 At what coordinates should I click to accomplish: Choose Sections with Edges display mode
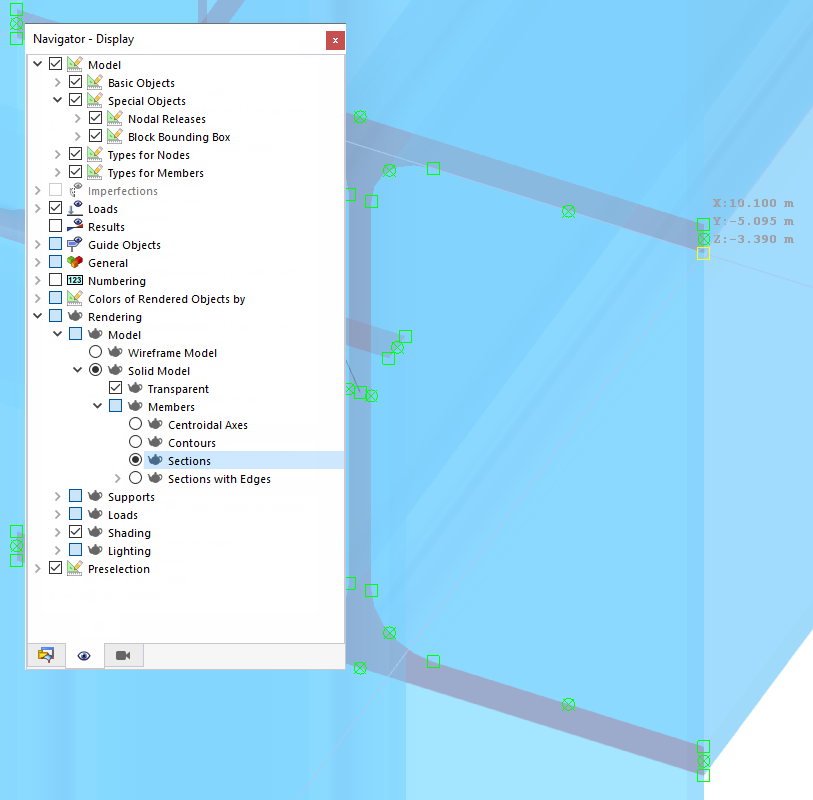(x=135, y=478)
